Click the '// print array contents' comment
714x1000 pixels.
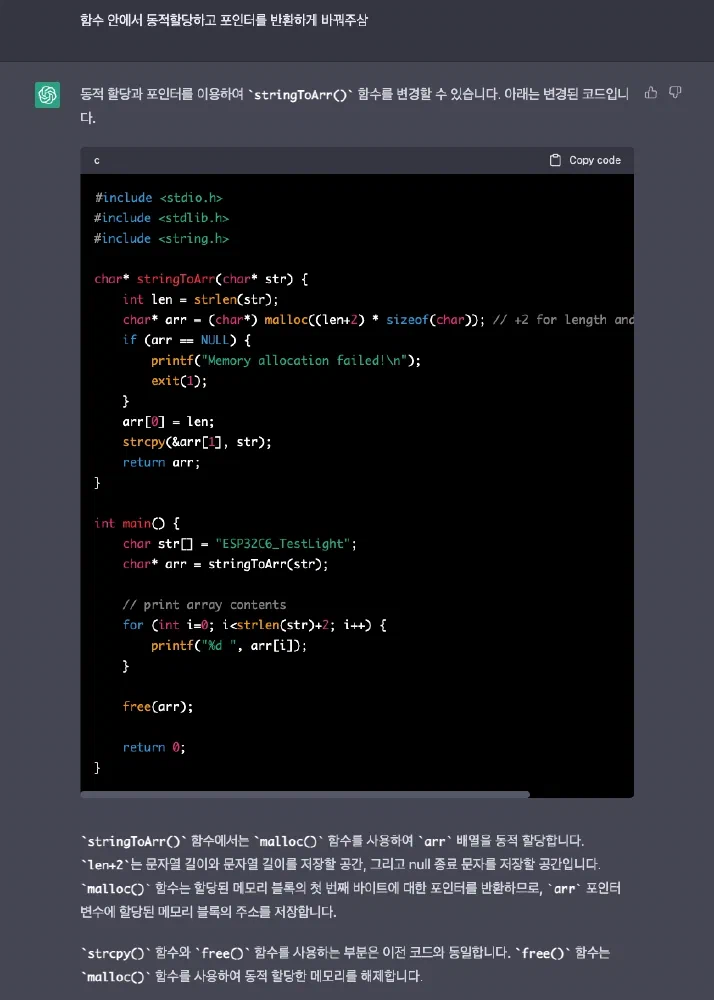click(204, 605)
